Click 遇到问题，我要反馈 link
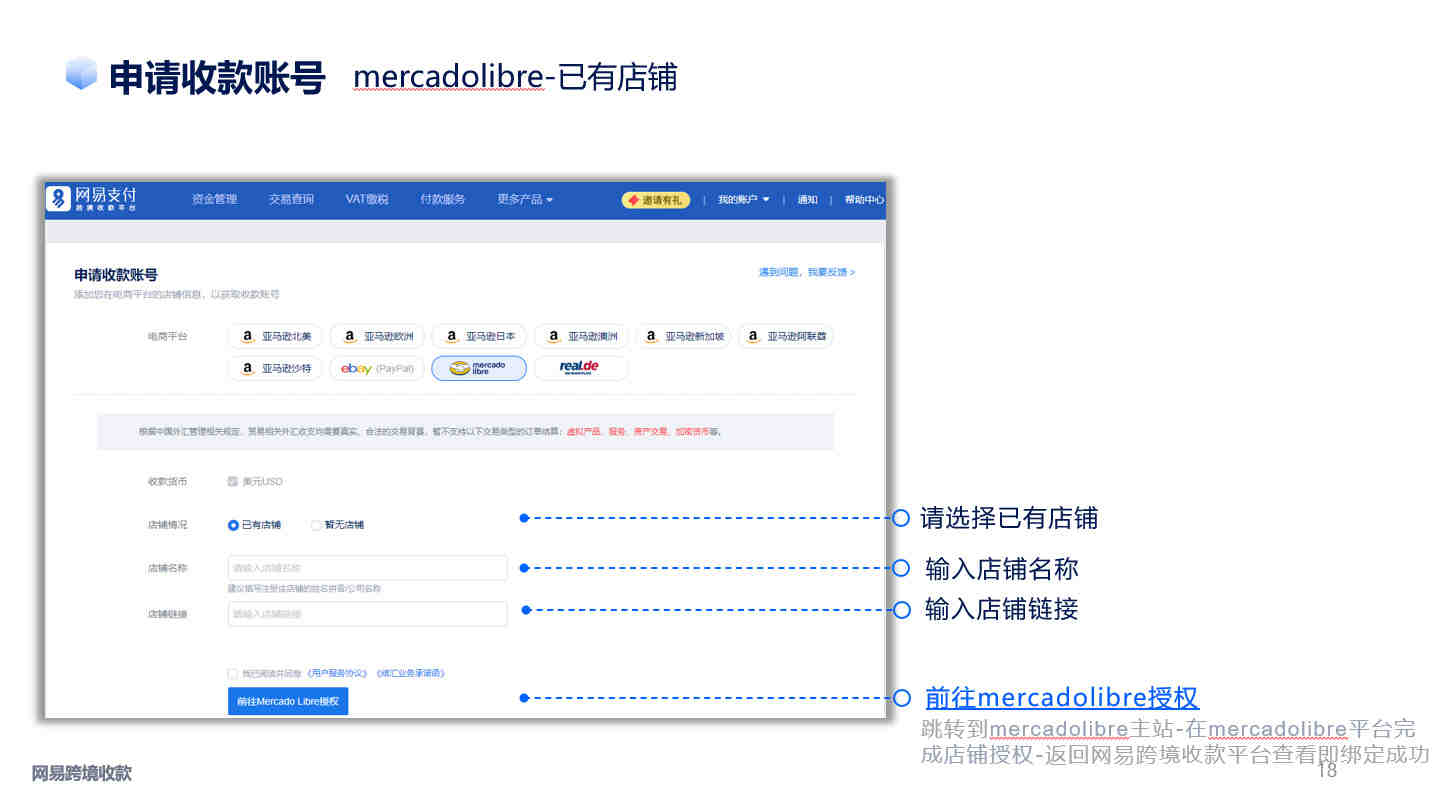The height and width of the screenshot is (803, 1446). coord(806,272)
